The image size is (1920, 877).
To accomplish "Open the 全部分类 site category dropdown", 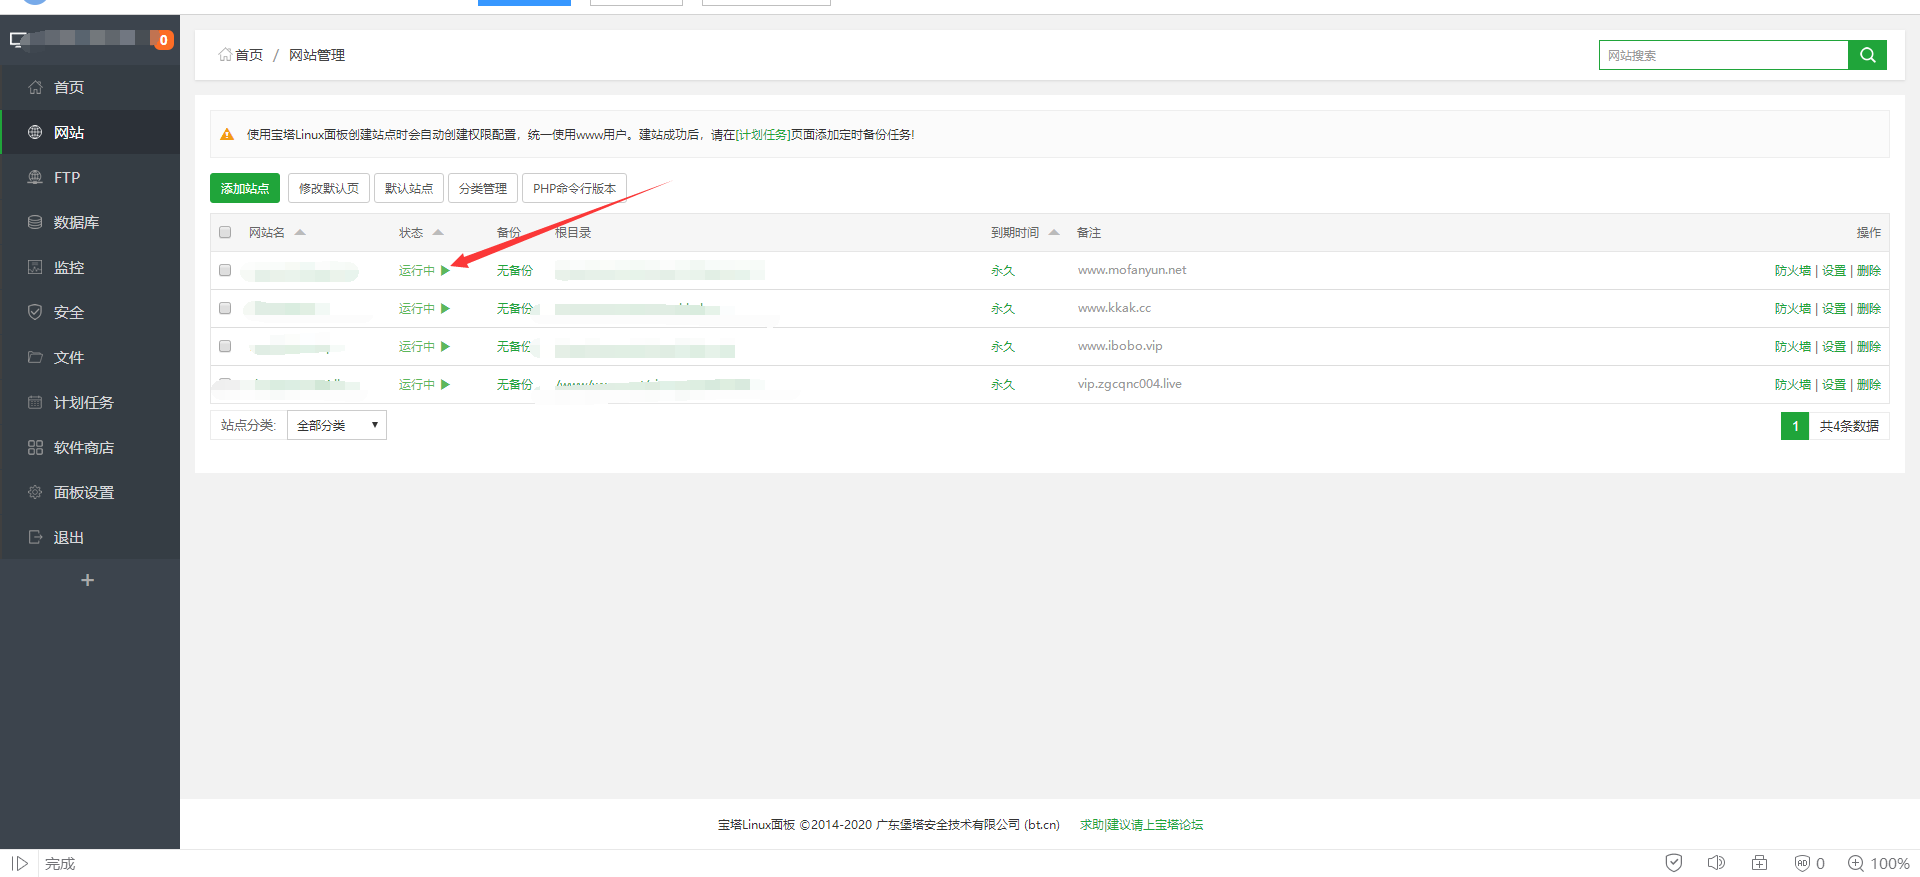I will tap(337, 426).
